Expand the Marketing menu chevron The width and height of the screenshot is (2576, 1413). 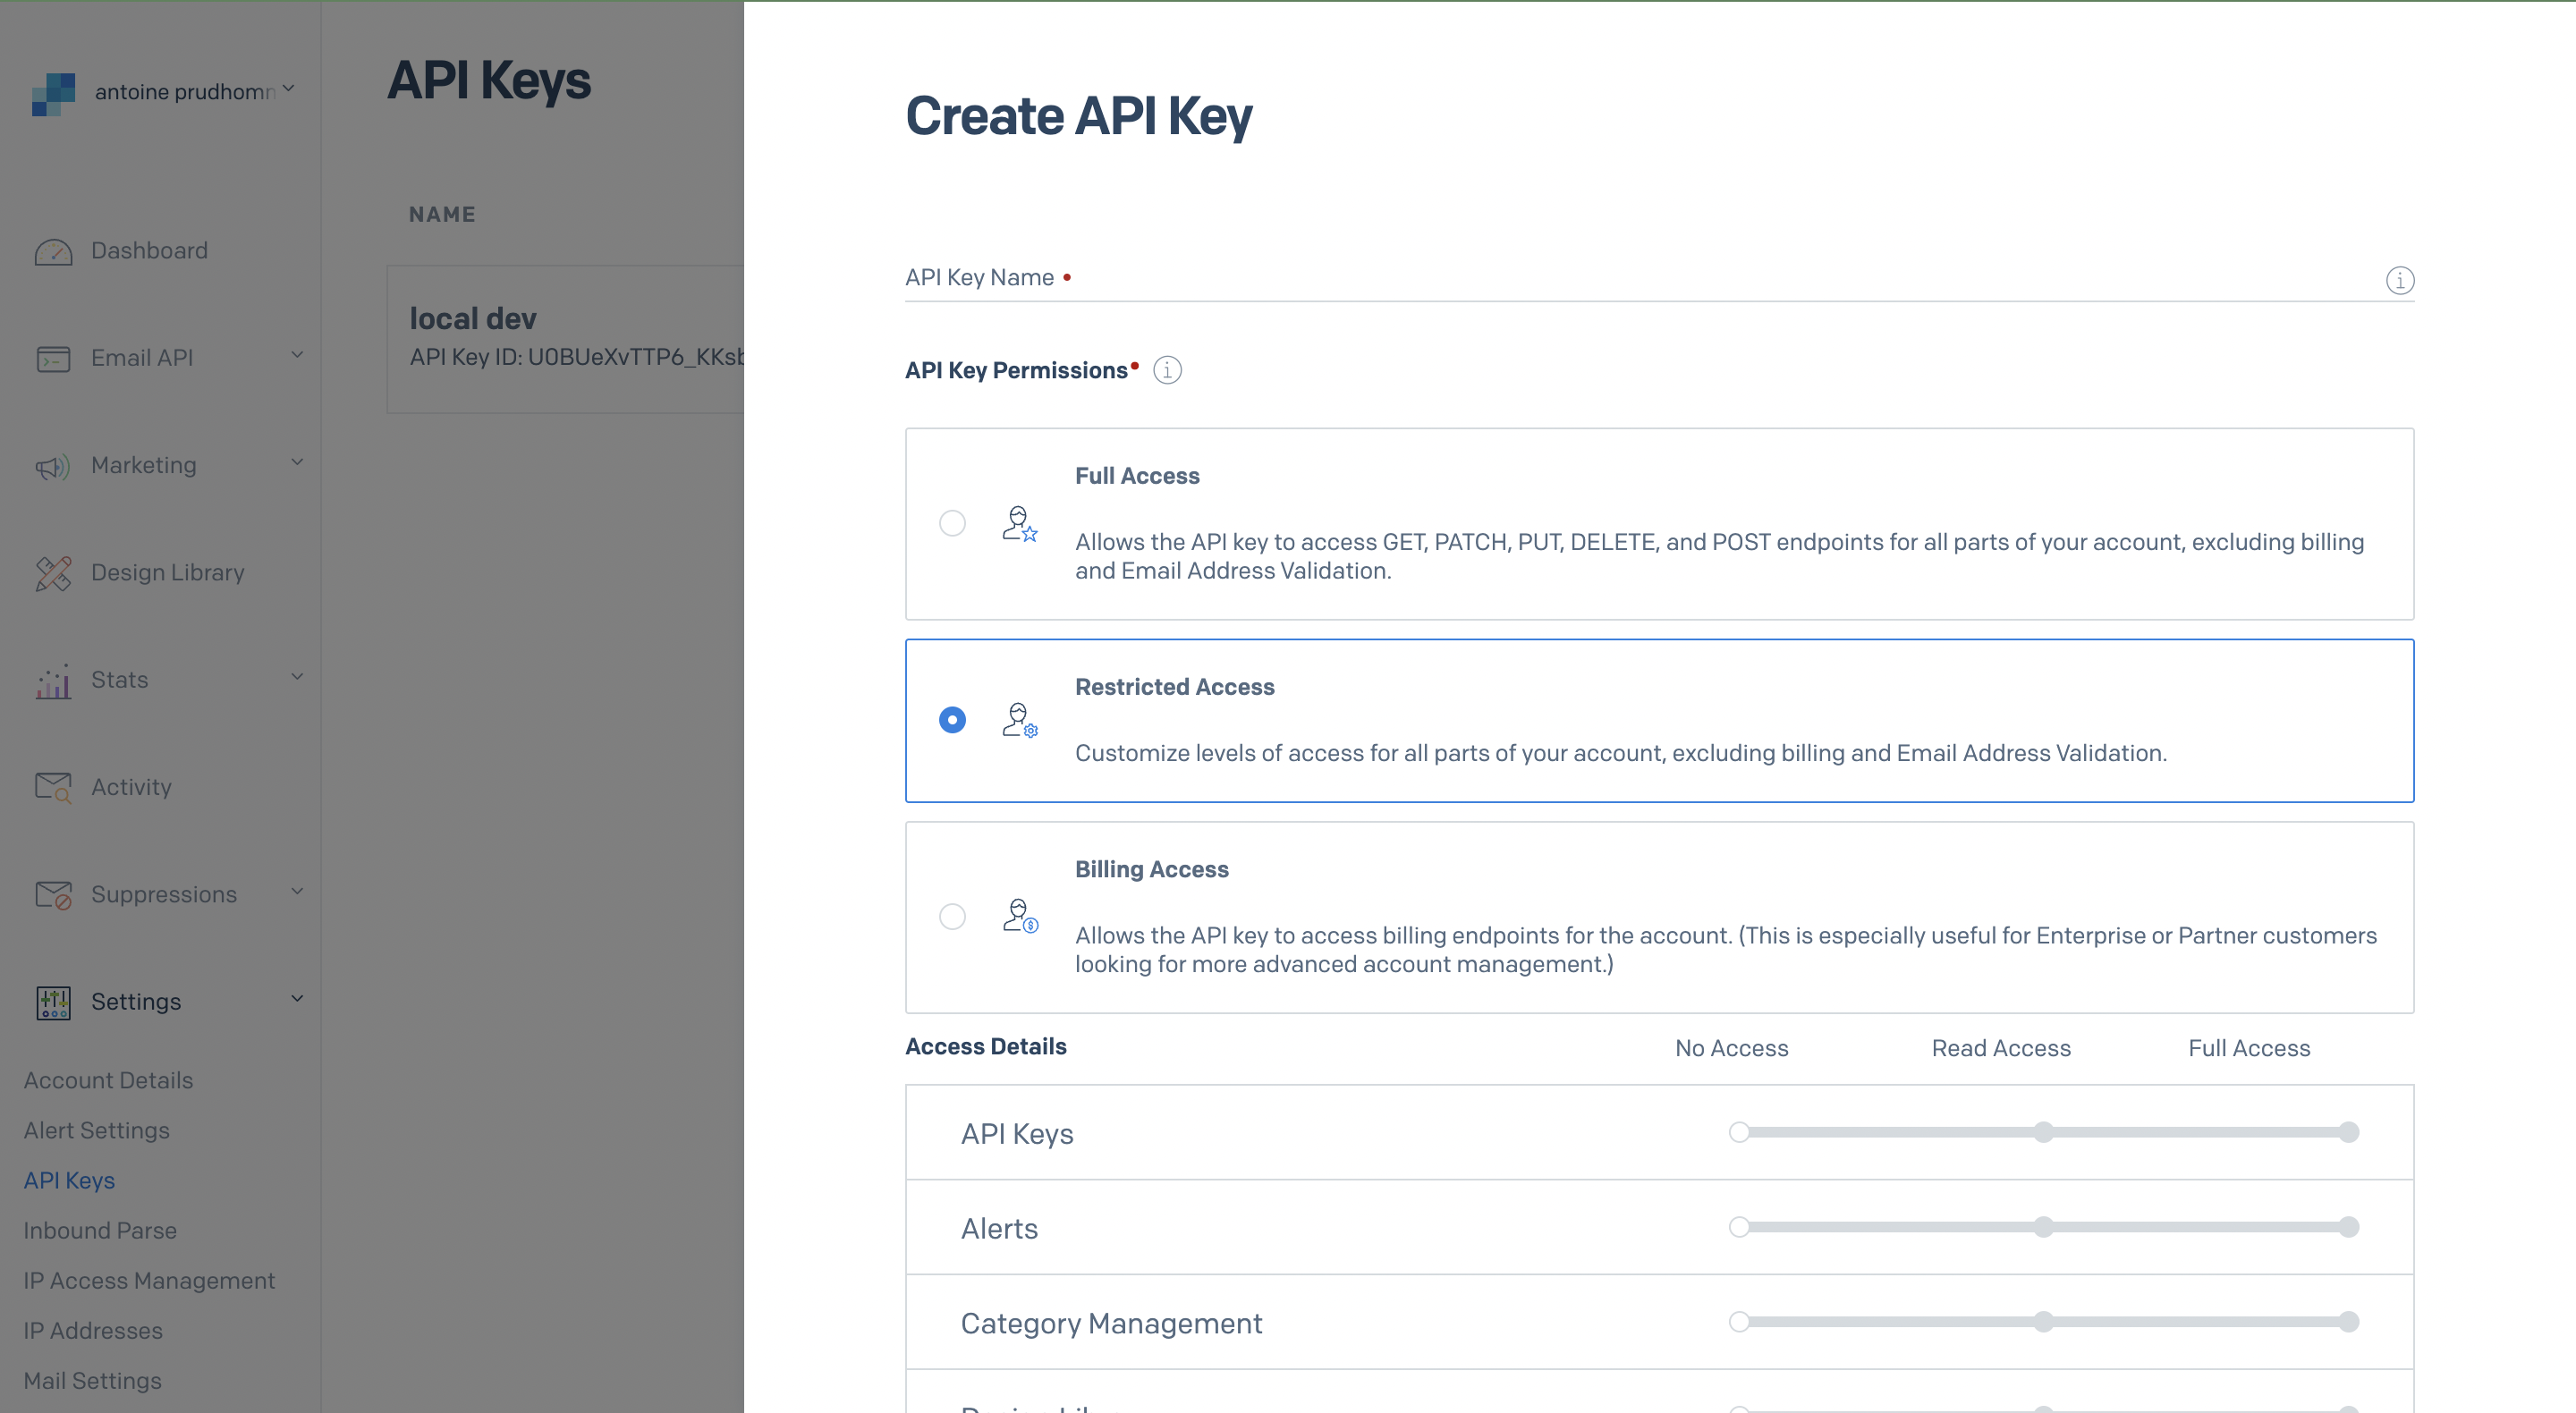click(x=297, y=462)
